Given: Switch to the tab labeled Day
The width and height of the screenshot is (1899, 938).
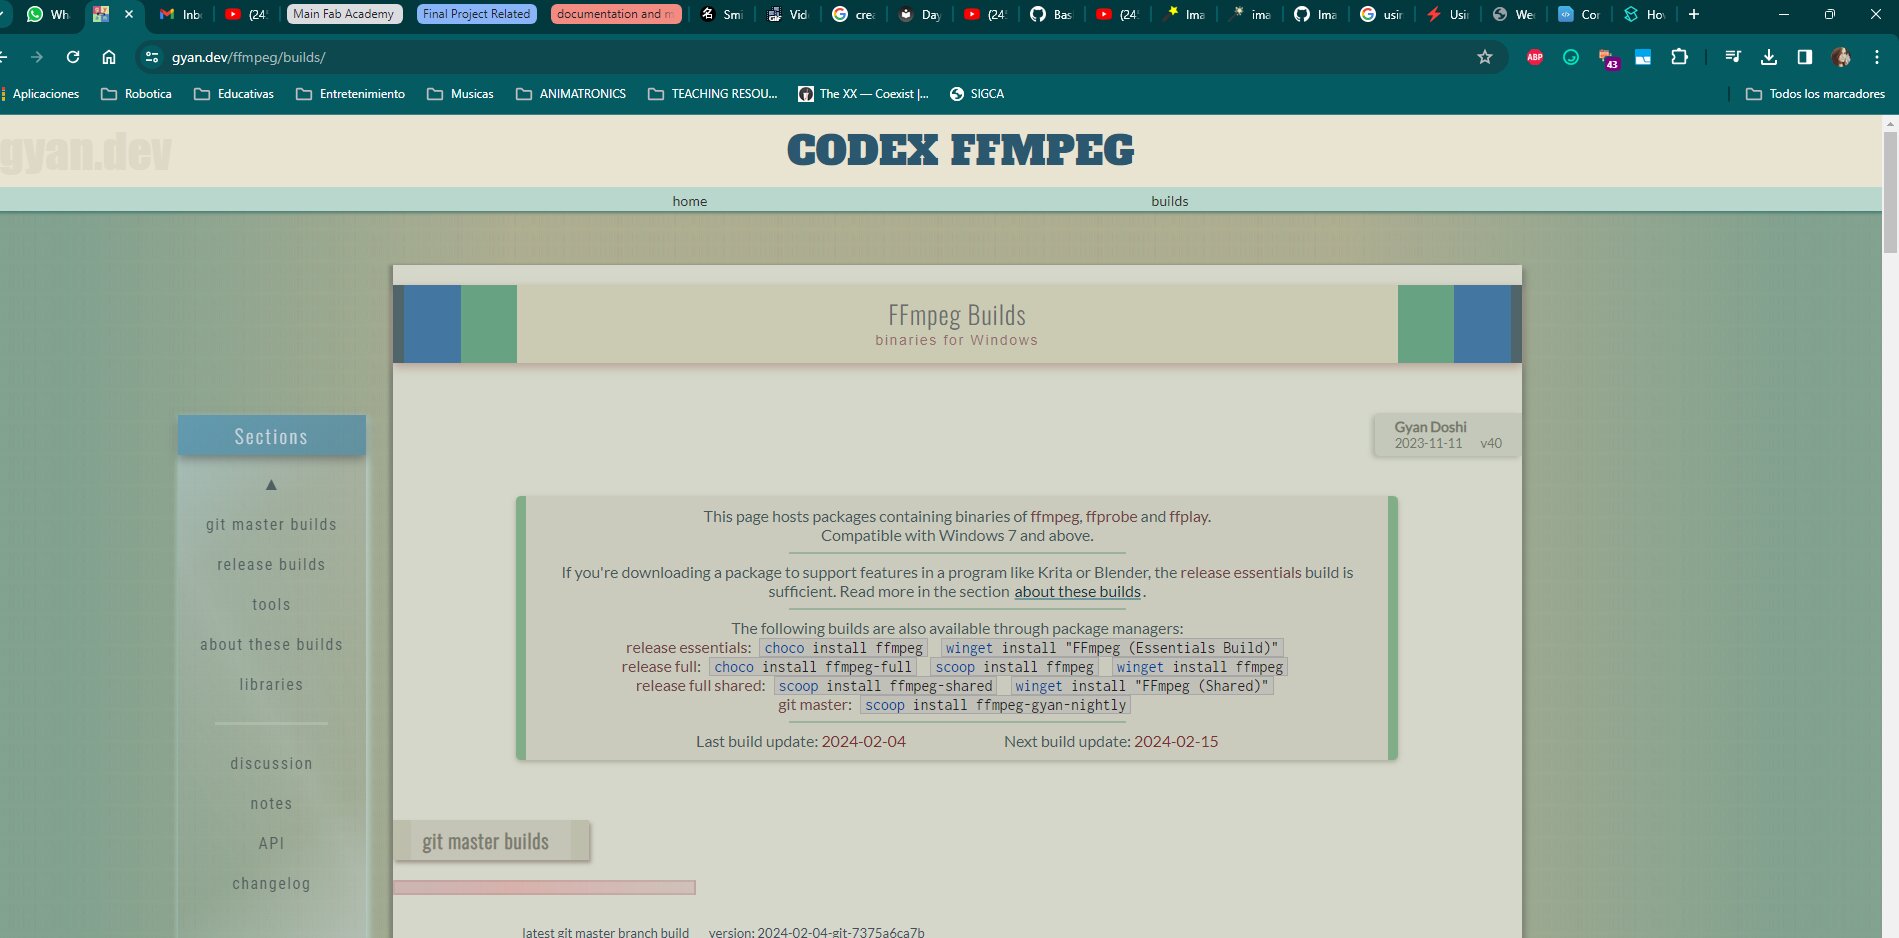Looking at the screenshot, I should [x=919, y=14].
